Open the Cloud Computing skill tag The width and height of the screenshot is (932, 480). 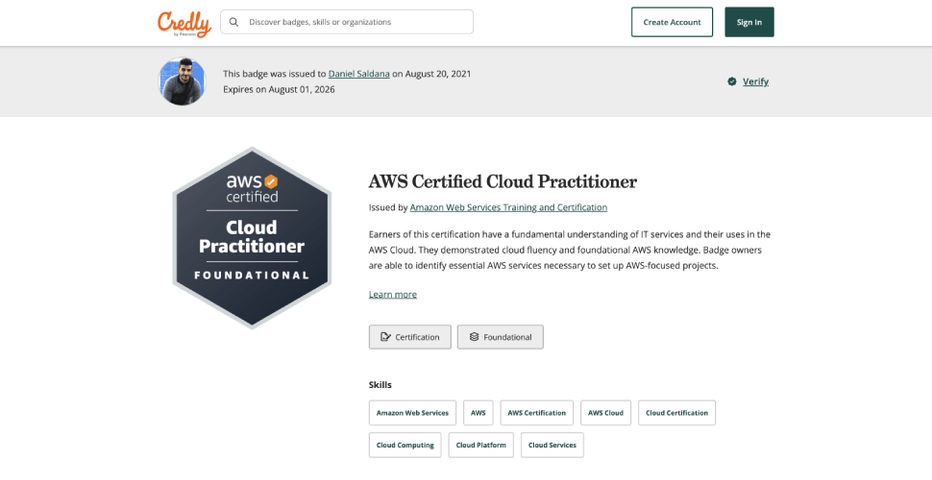(x=405, y=445)
